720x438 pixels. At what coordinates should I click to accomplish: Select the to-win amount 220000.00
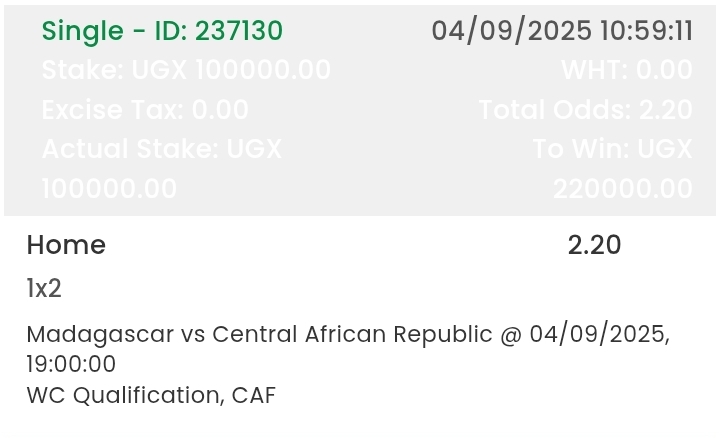click(623, 188)
